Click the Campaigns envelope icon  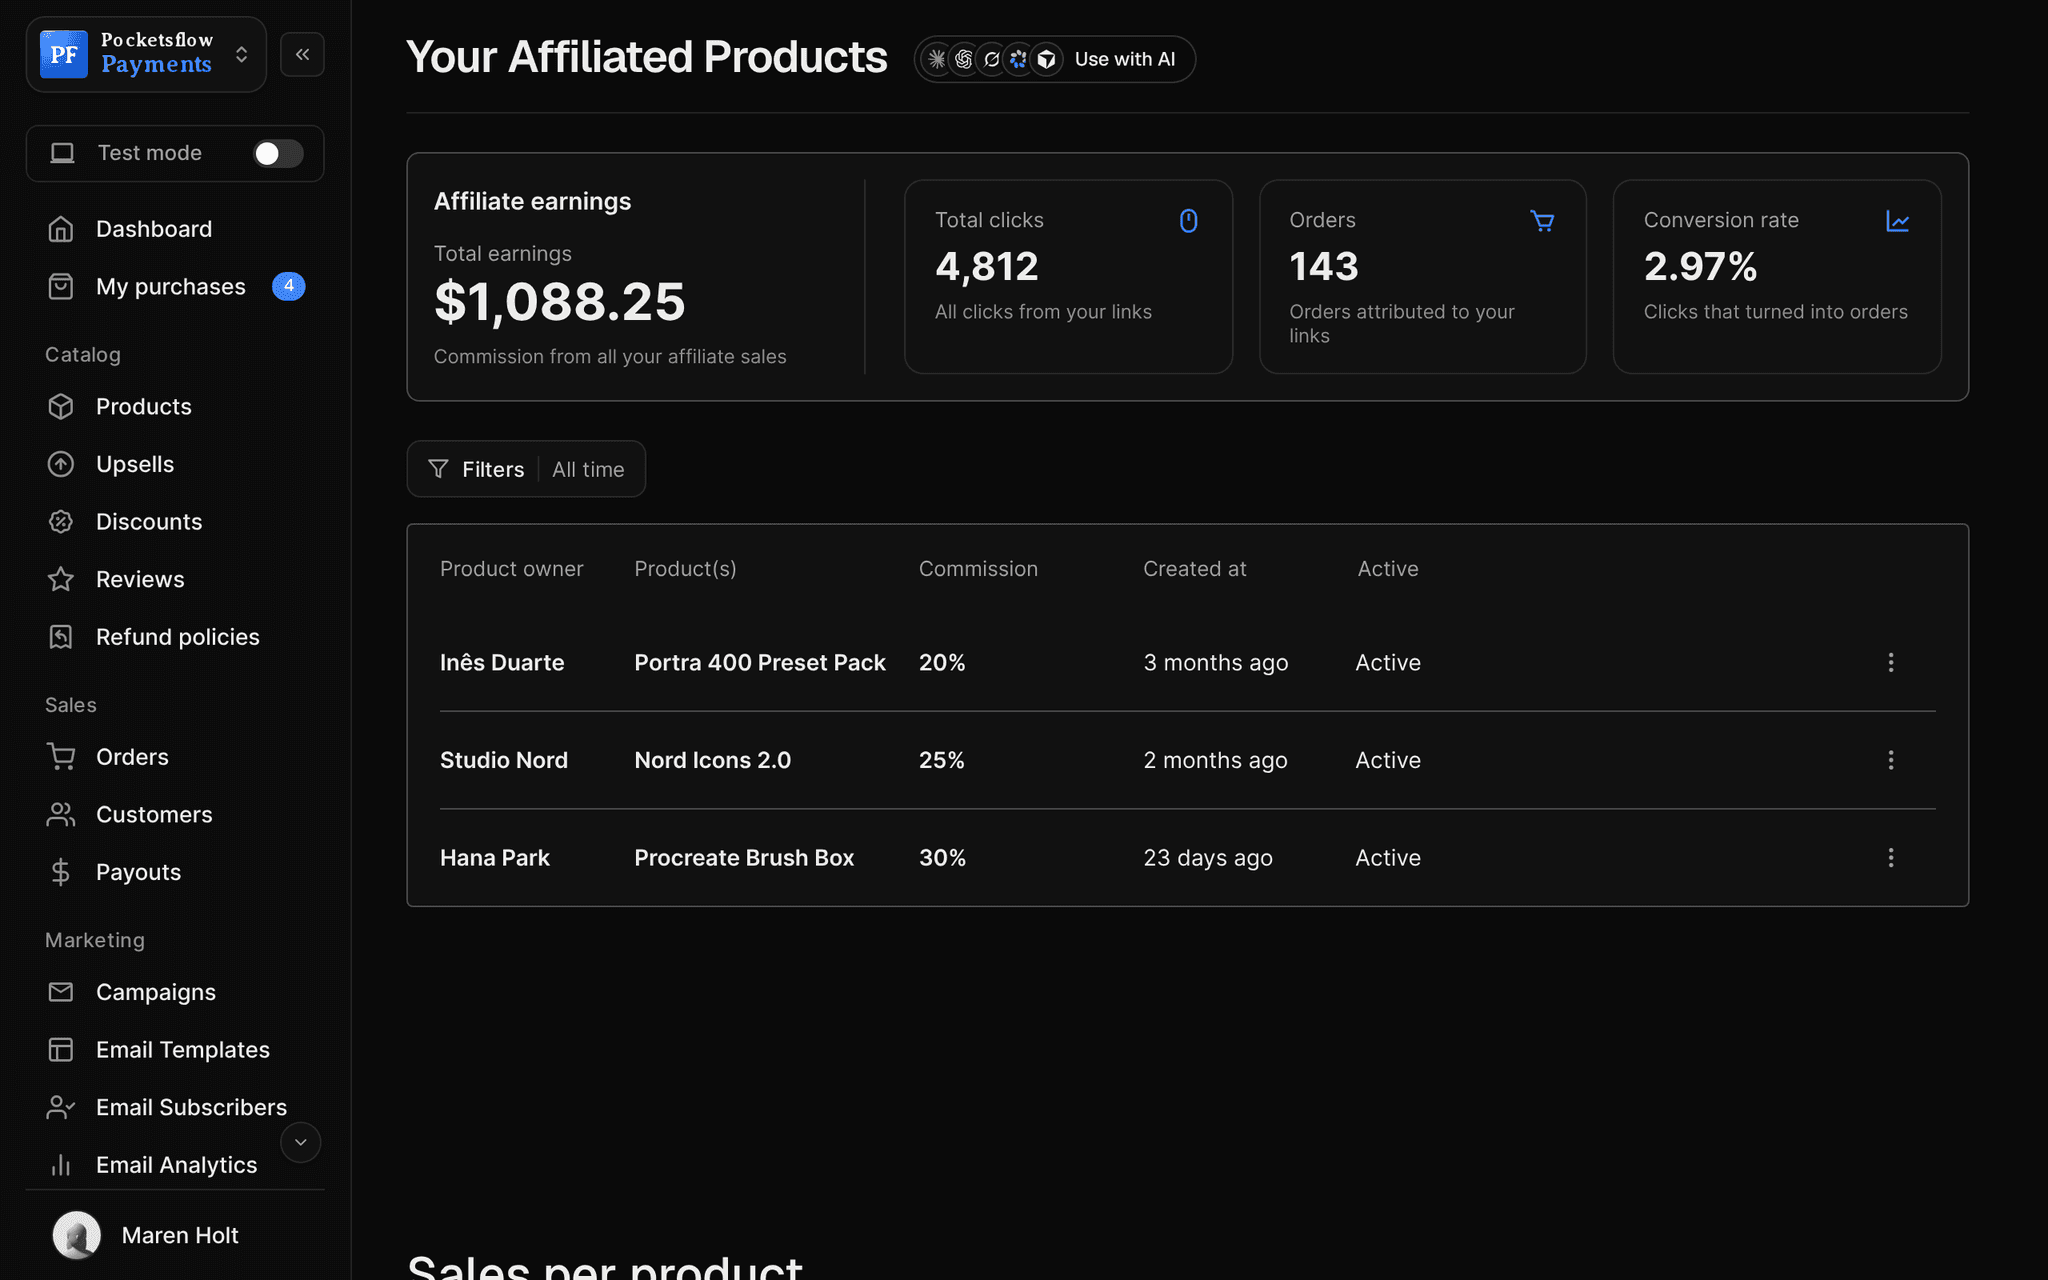point(61,992)
